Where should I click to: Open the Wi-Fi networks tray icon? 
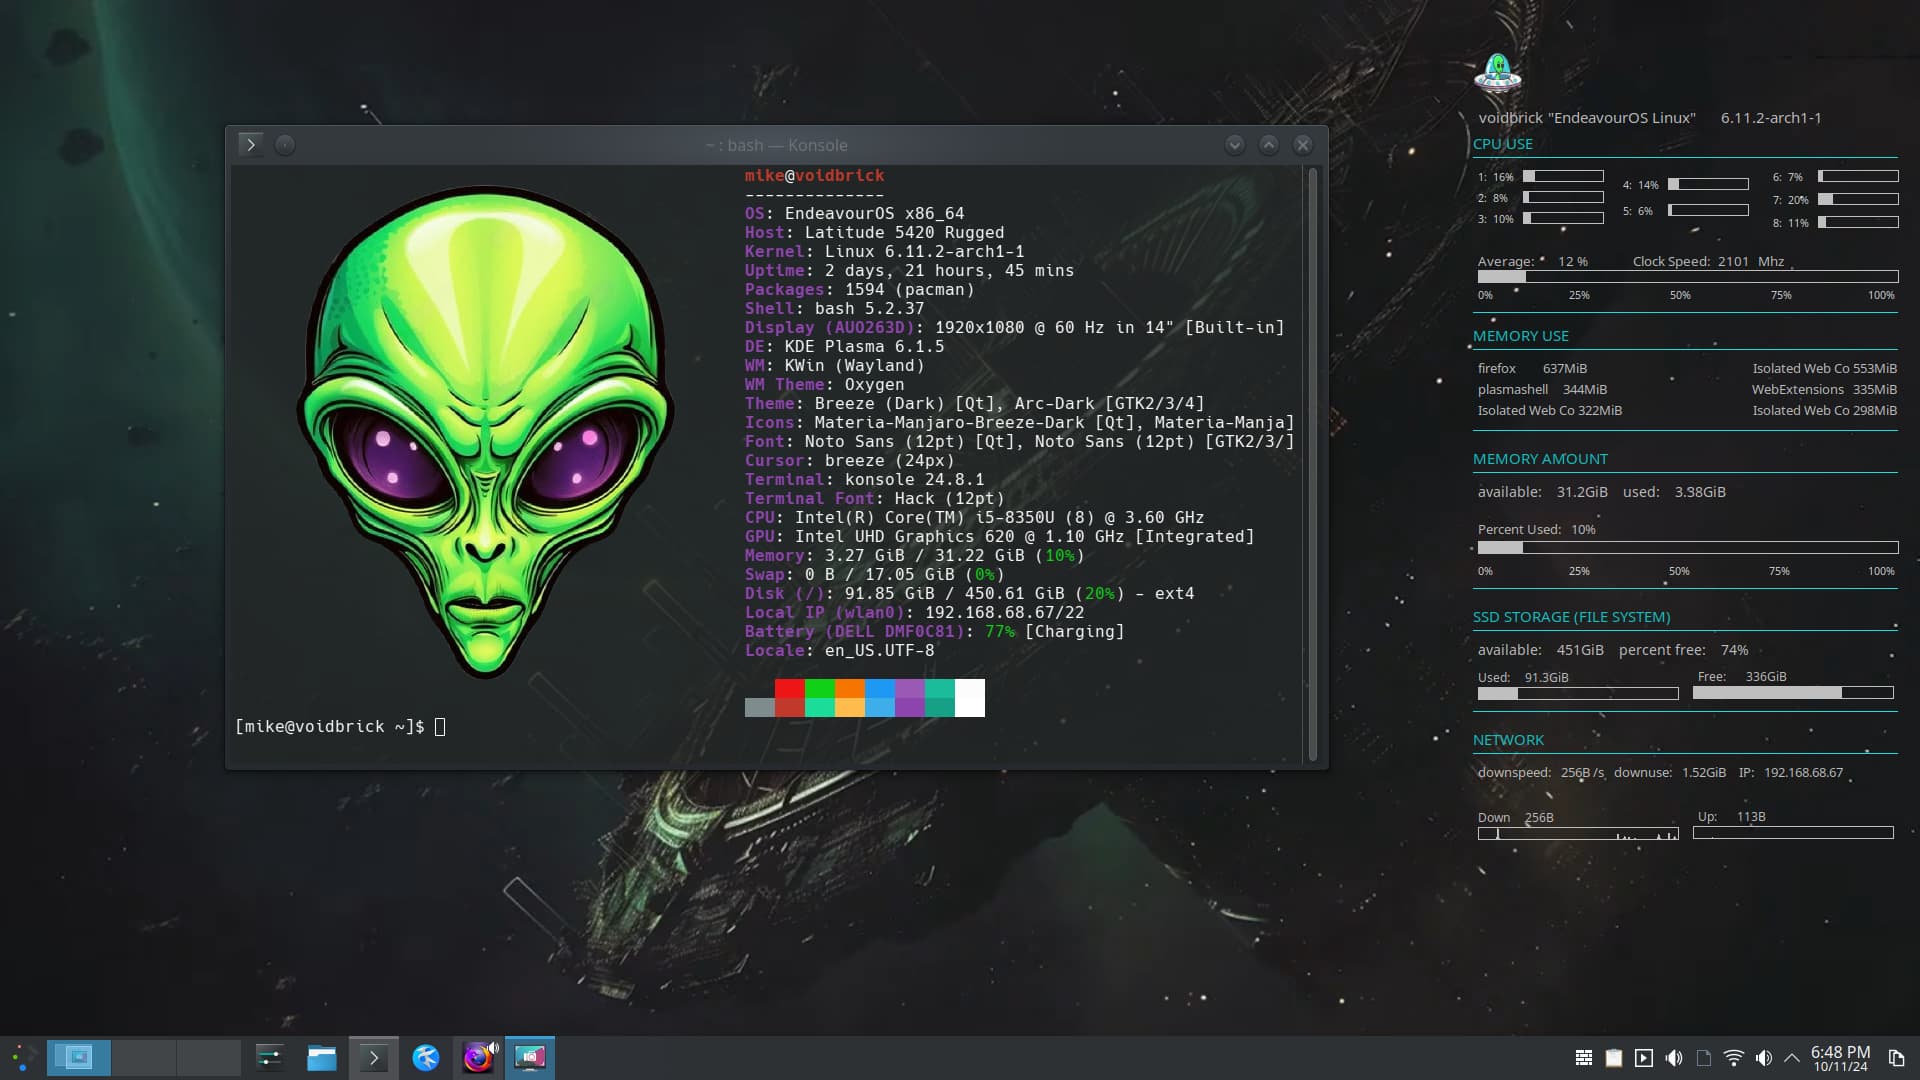[x=1734, y=1058]
